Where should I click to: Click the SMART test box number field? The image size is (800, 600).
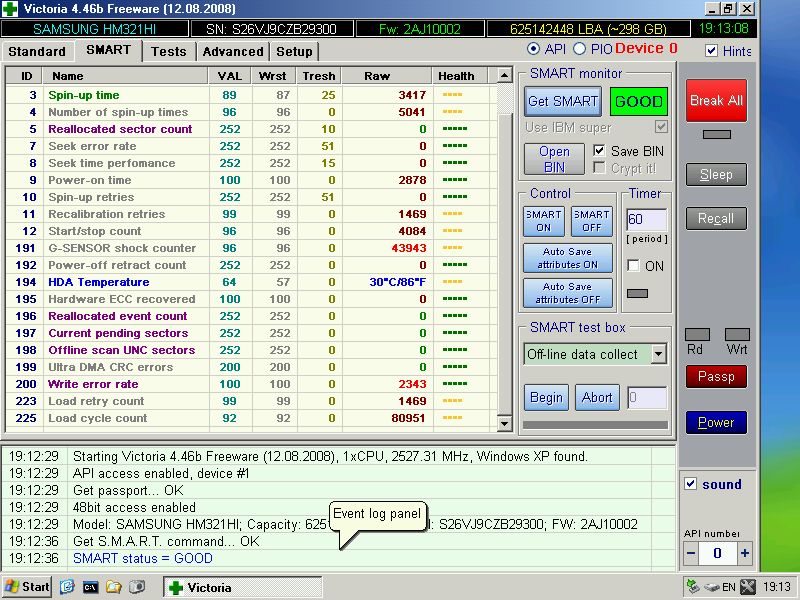647,397
